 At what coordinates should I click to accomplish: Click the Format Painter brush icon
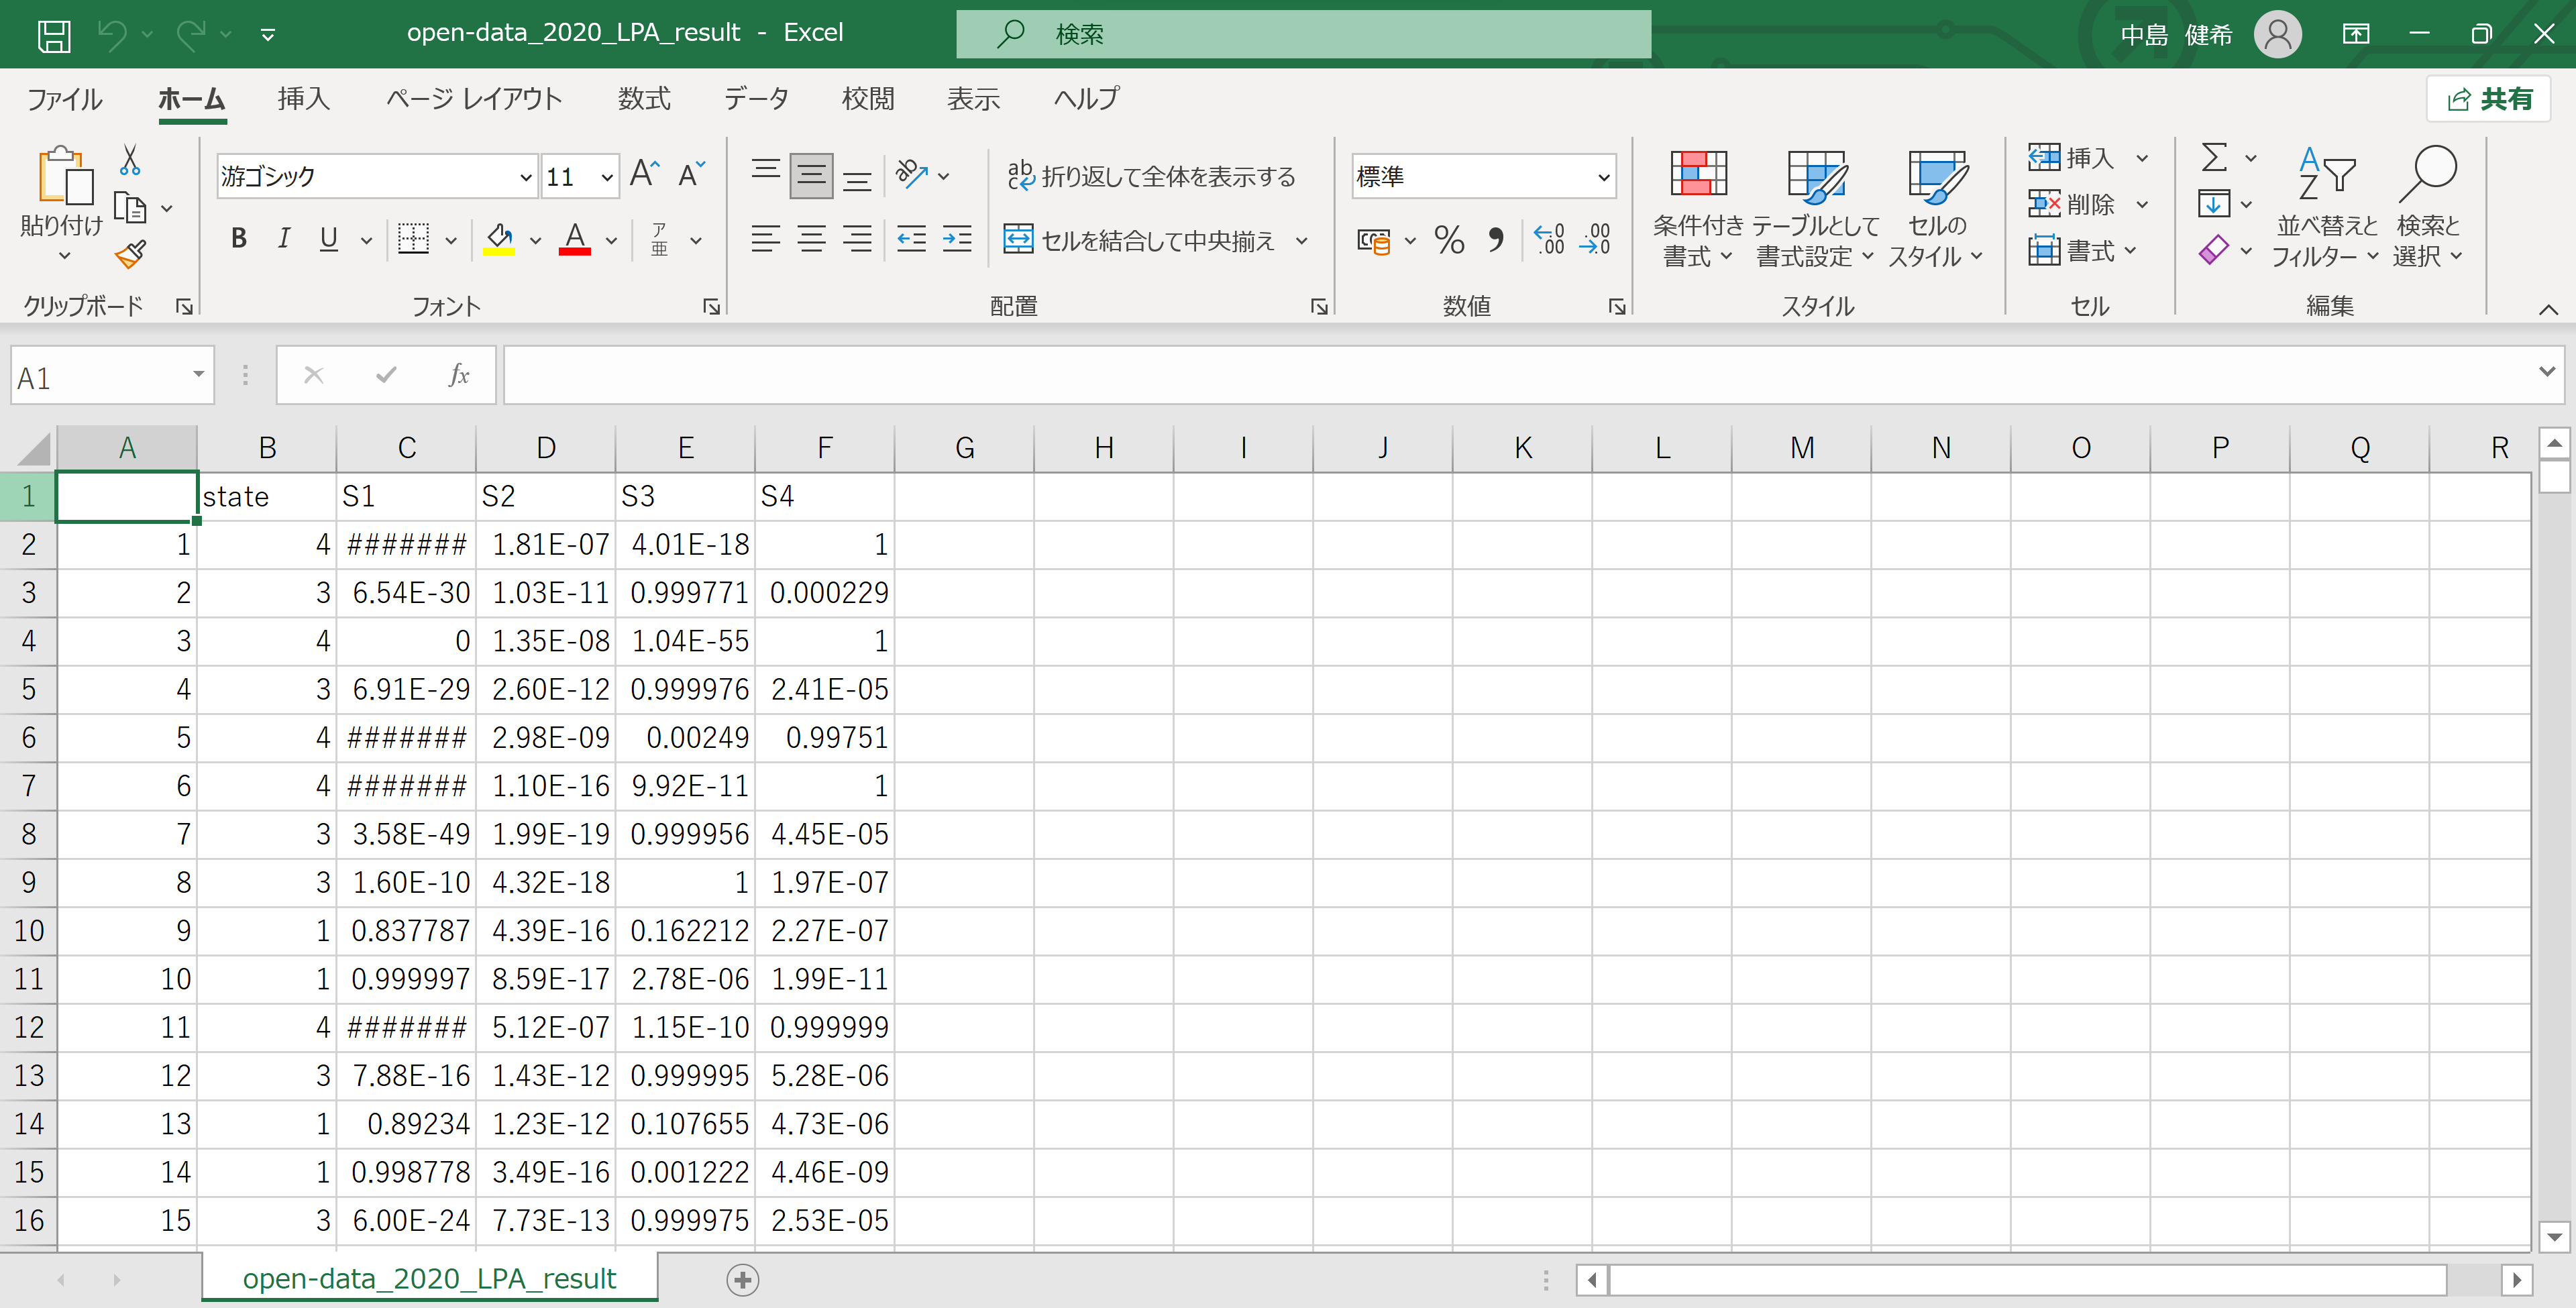[131, 255]
